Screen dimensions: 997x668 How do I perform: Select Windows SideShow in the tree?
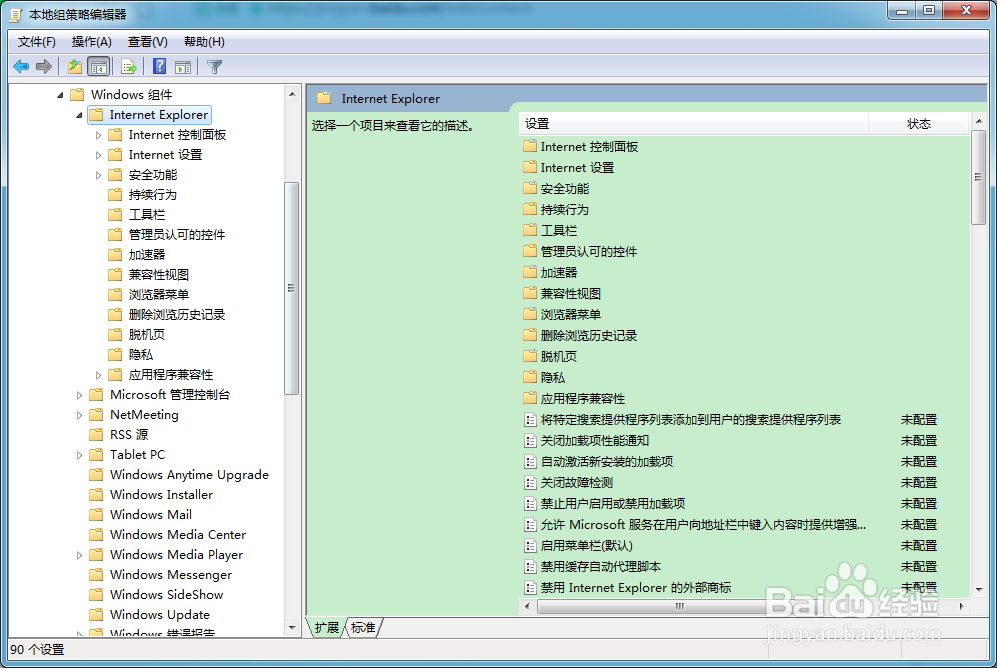(166, 594)
